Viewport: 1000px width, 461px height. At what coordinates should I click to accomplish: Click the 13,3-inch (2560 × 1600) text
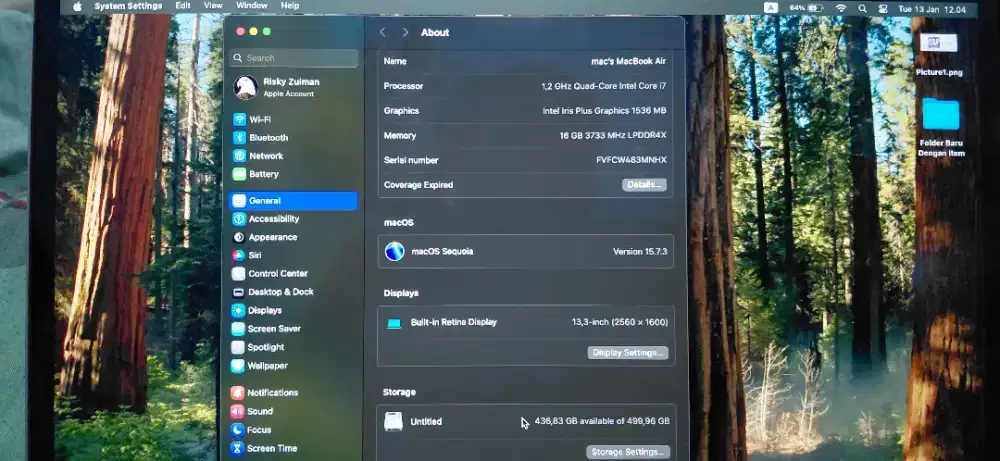click(x=620, y=323)
